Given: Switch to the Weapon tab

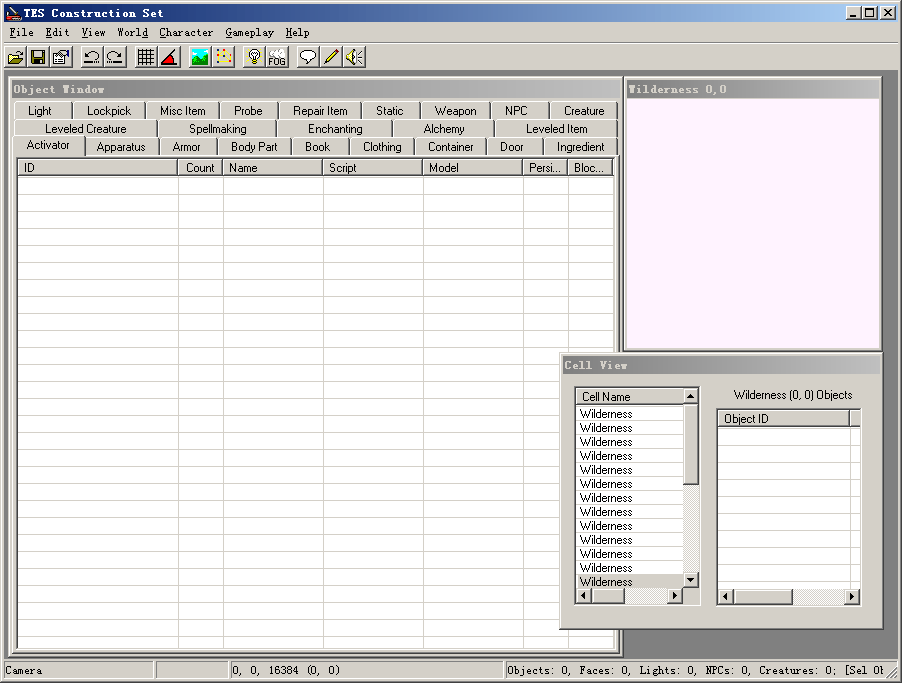Looking at the screenshot, I should 455,110.
